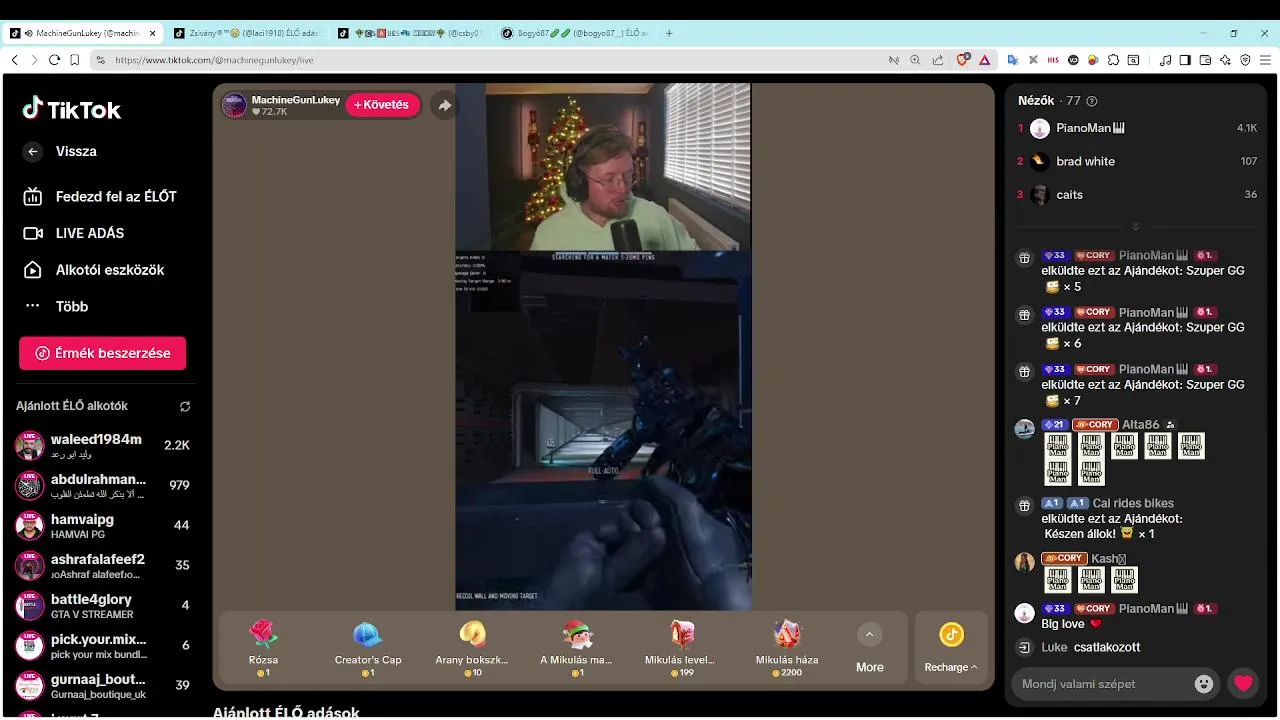Click hamvaipg avatar
The height and width of the screenshot is (720, 1280).
pyautogui.click(x=30, y=526)
